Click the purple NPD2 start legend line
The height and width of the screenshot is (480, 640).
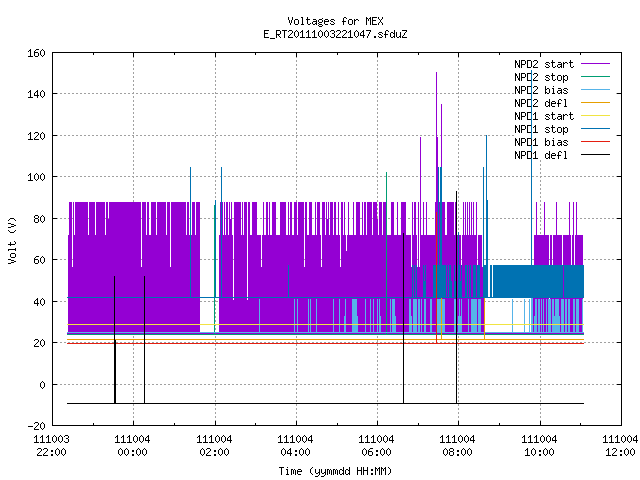[x=596, y=64]
